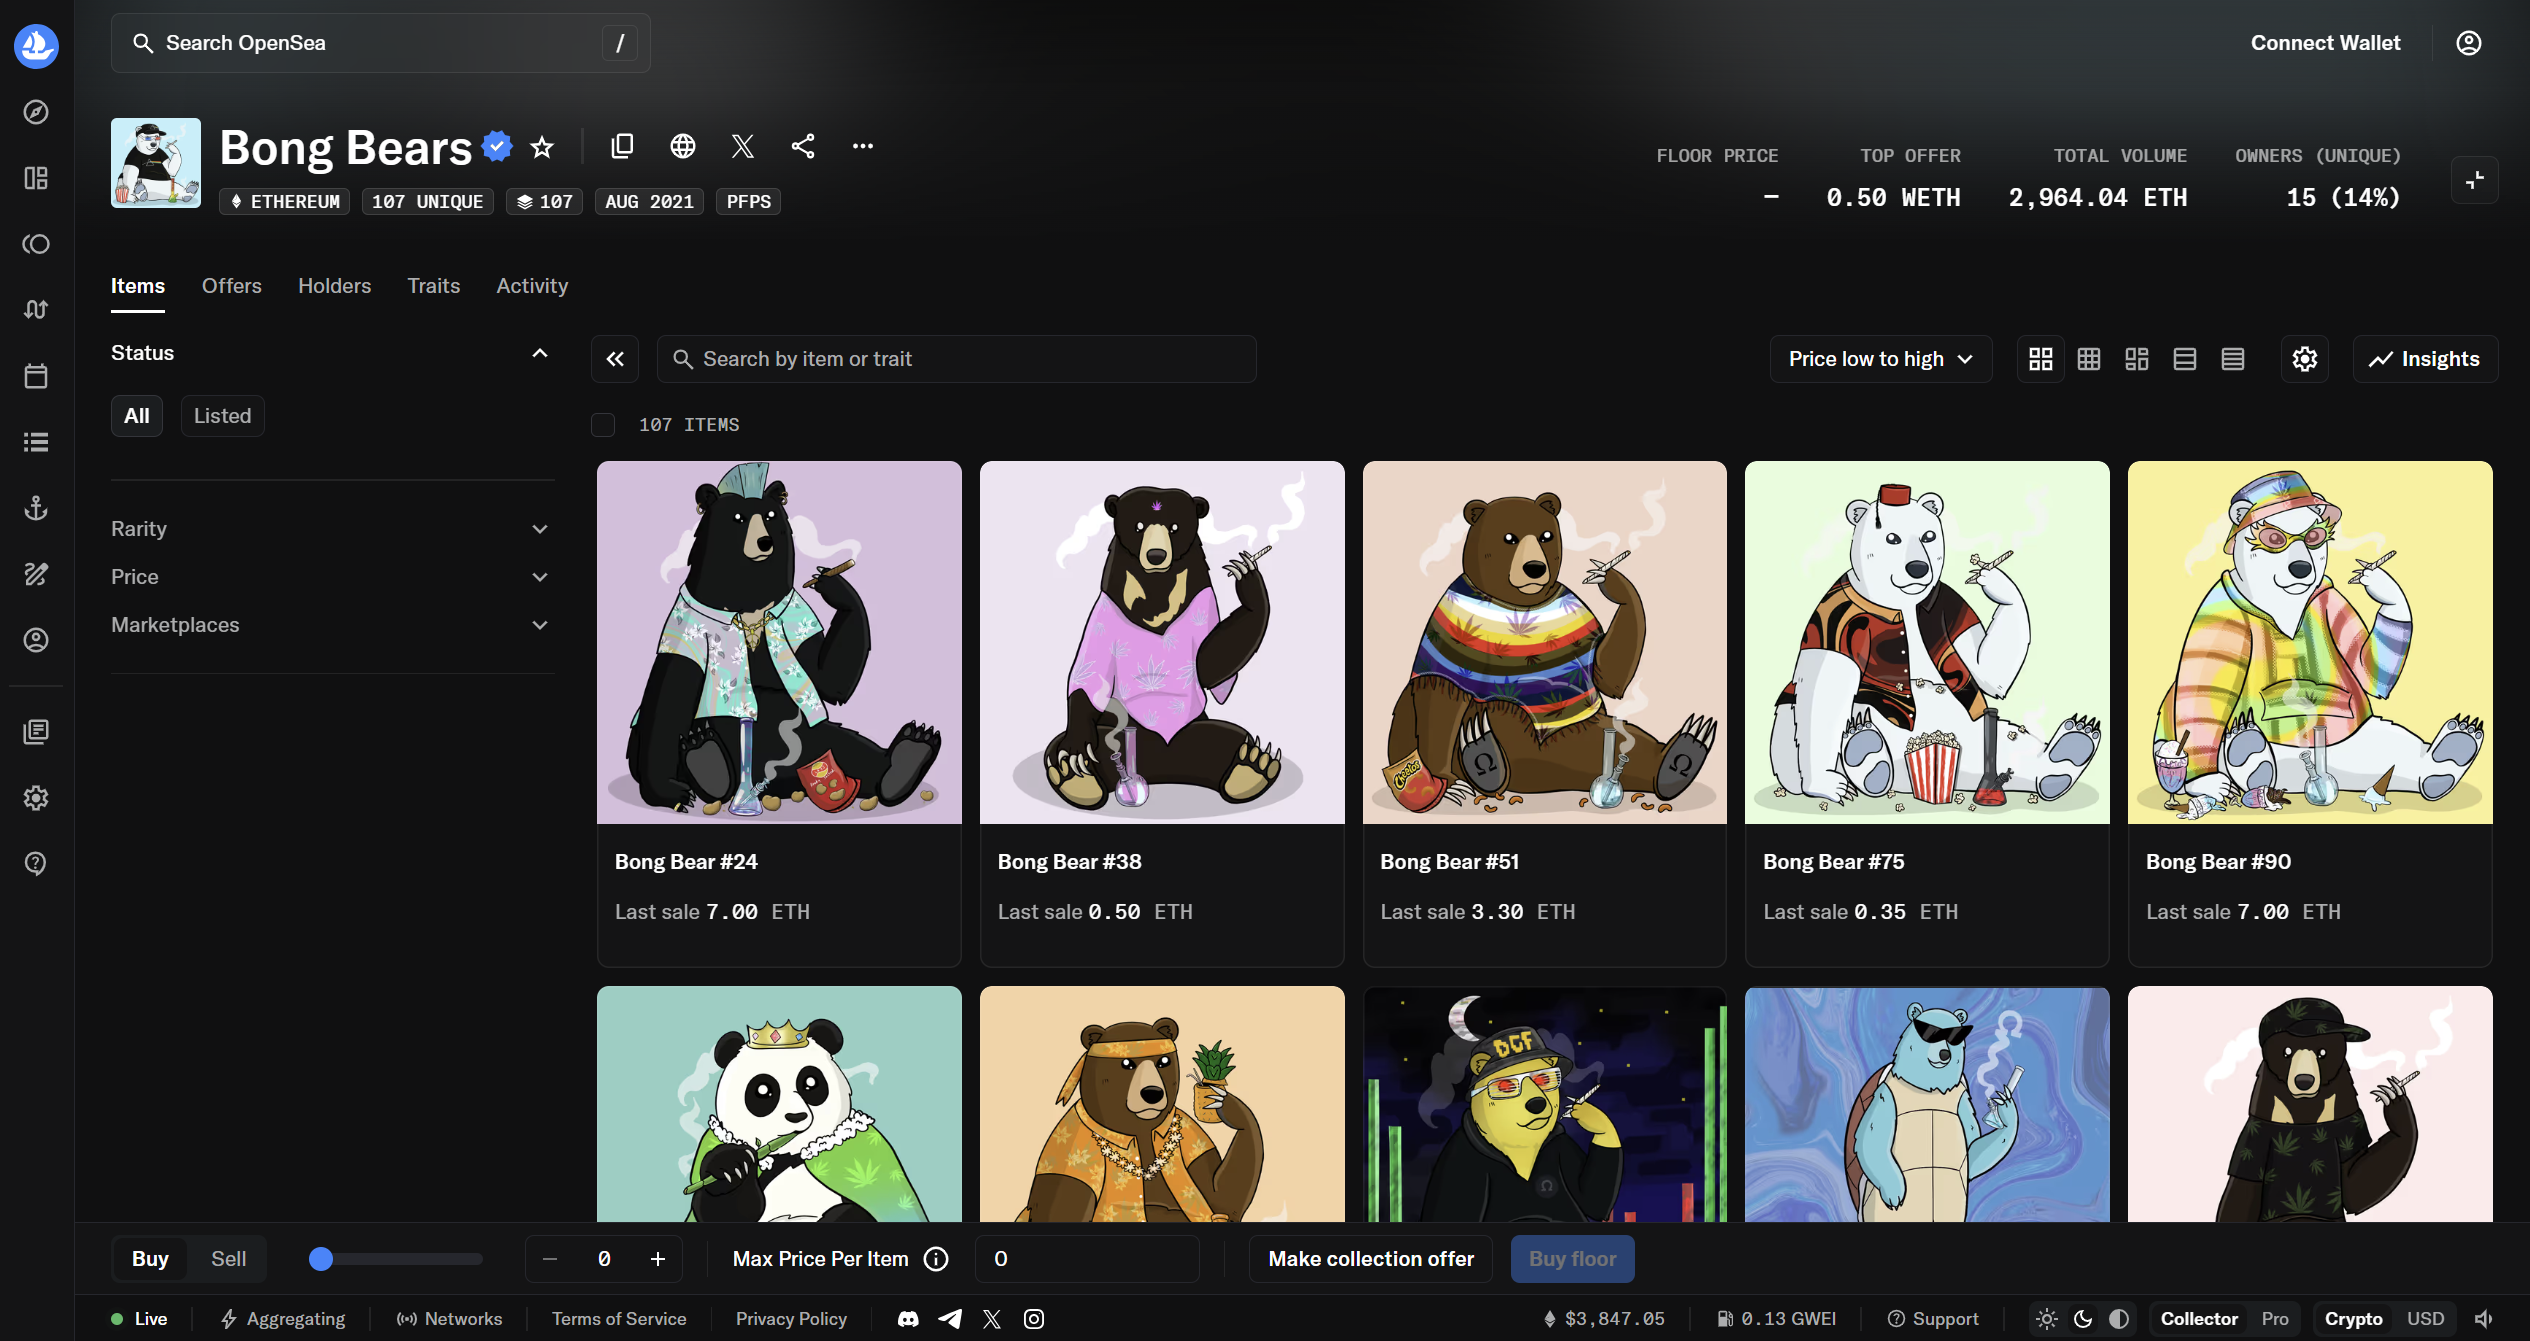The height and width of the screenshot is (1341, 2530).
Task: Click the copy contract address icon
Action: 622,147
